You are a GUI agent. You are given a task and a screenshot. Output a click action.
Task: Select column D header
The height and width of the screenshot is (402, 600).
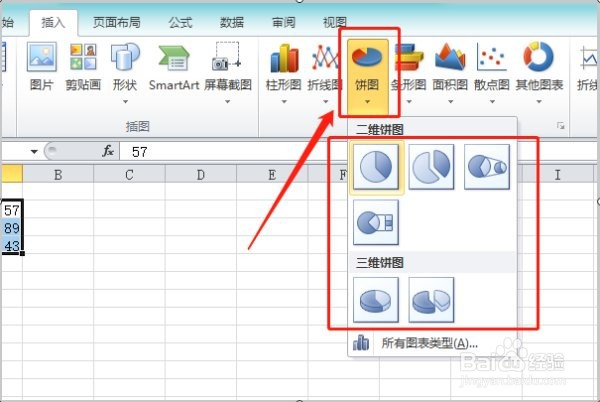click(201, 175)
